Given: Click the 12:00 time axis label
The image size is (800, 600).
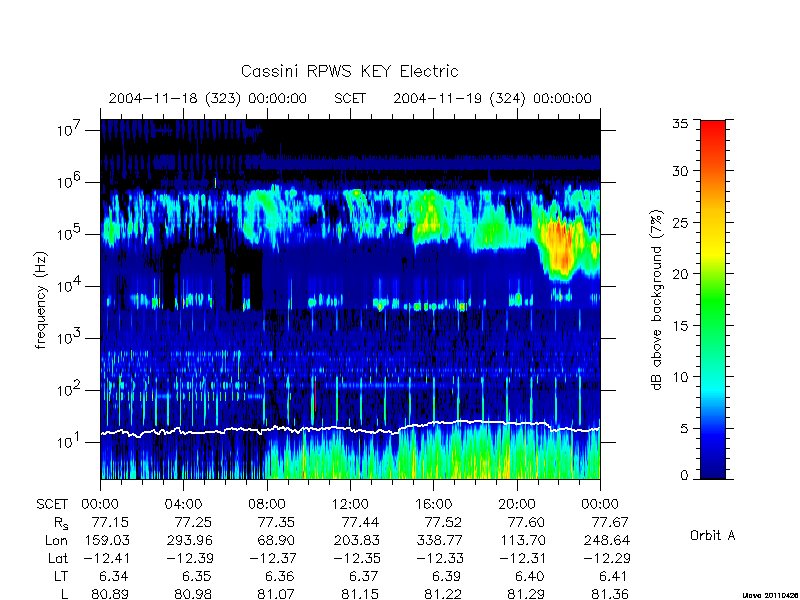Looking at the screenshot, I should click(x=350, y=504).
